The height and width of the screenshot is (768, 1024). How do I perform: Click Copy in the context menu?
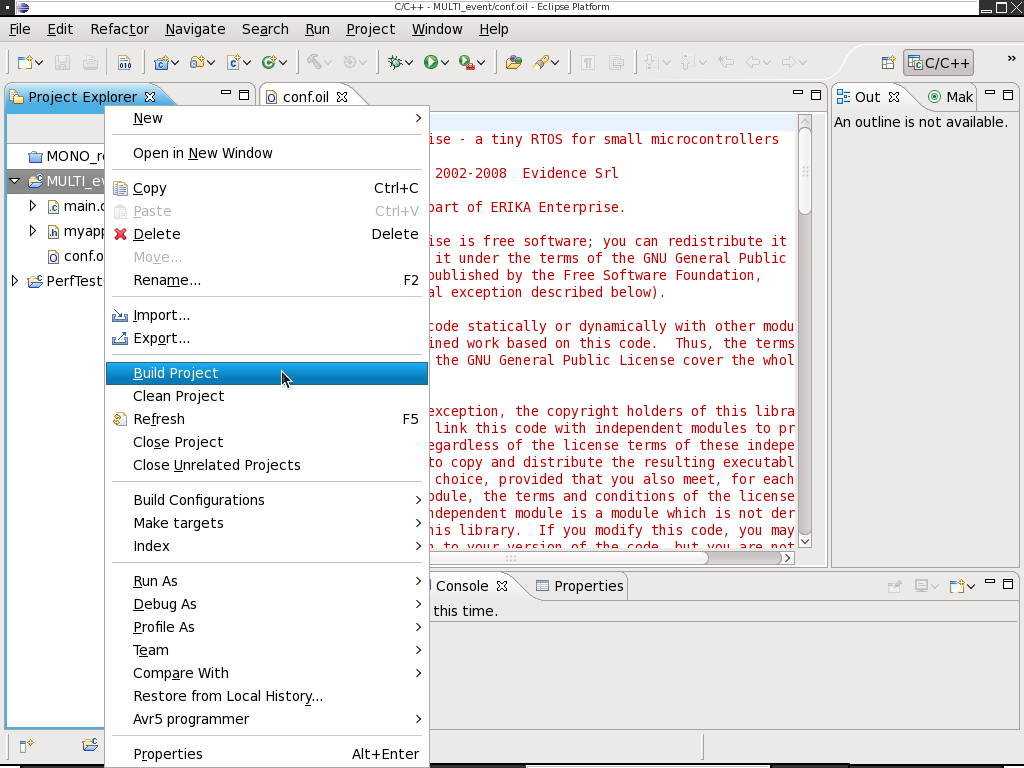coord(266,188)
